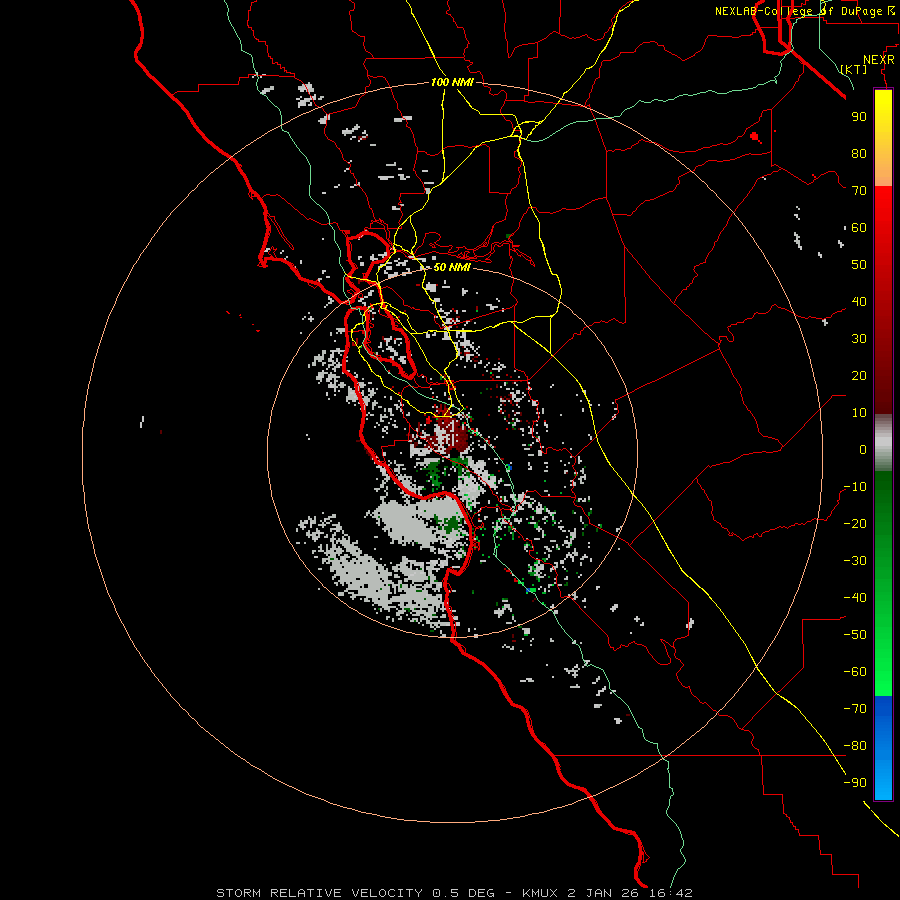Click the -70 value on the velocity scale
Screen dimensions: 900x900
[x=855, y=709]
